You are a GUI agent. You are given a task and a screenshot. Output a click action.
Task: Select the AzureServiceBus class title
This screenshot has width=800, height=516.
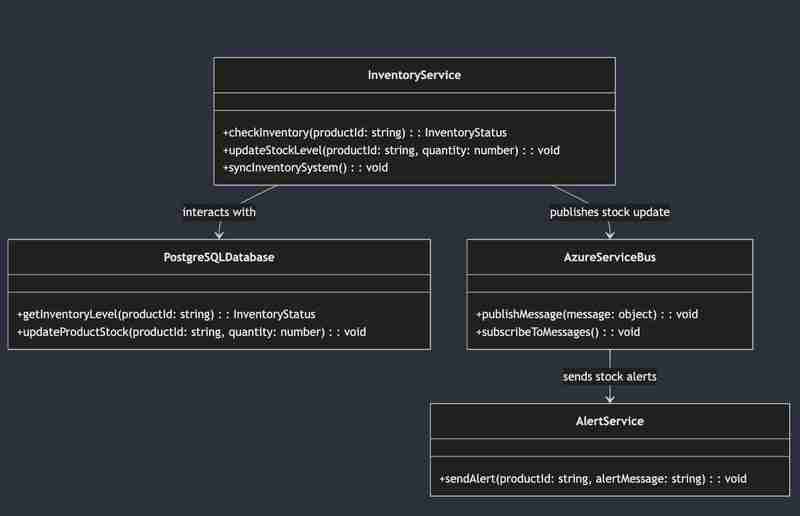[610, 257]
